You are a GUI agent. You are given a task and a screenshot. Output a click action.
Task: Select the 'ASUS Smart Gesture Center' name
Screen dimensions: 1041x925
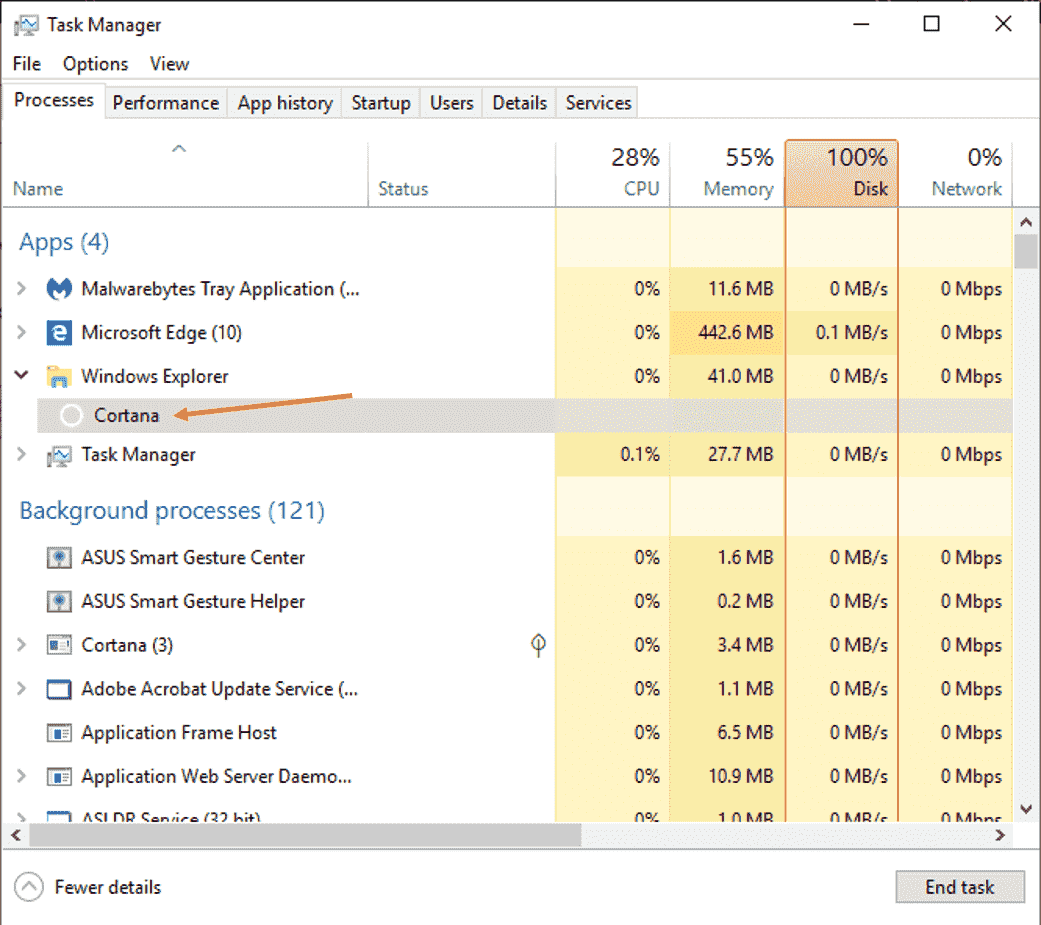[x=193, y=558]
